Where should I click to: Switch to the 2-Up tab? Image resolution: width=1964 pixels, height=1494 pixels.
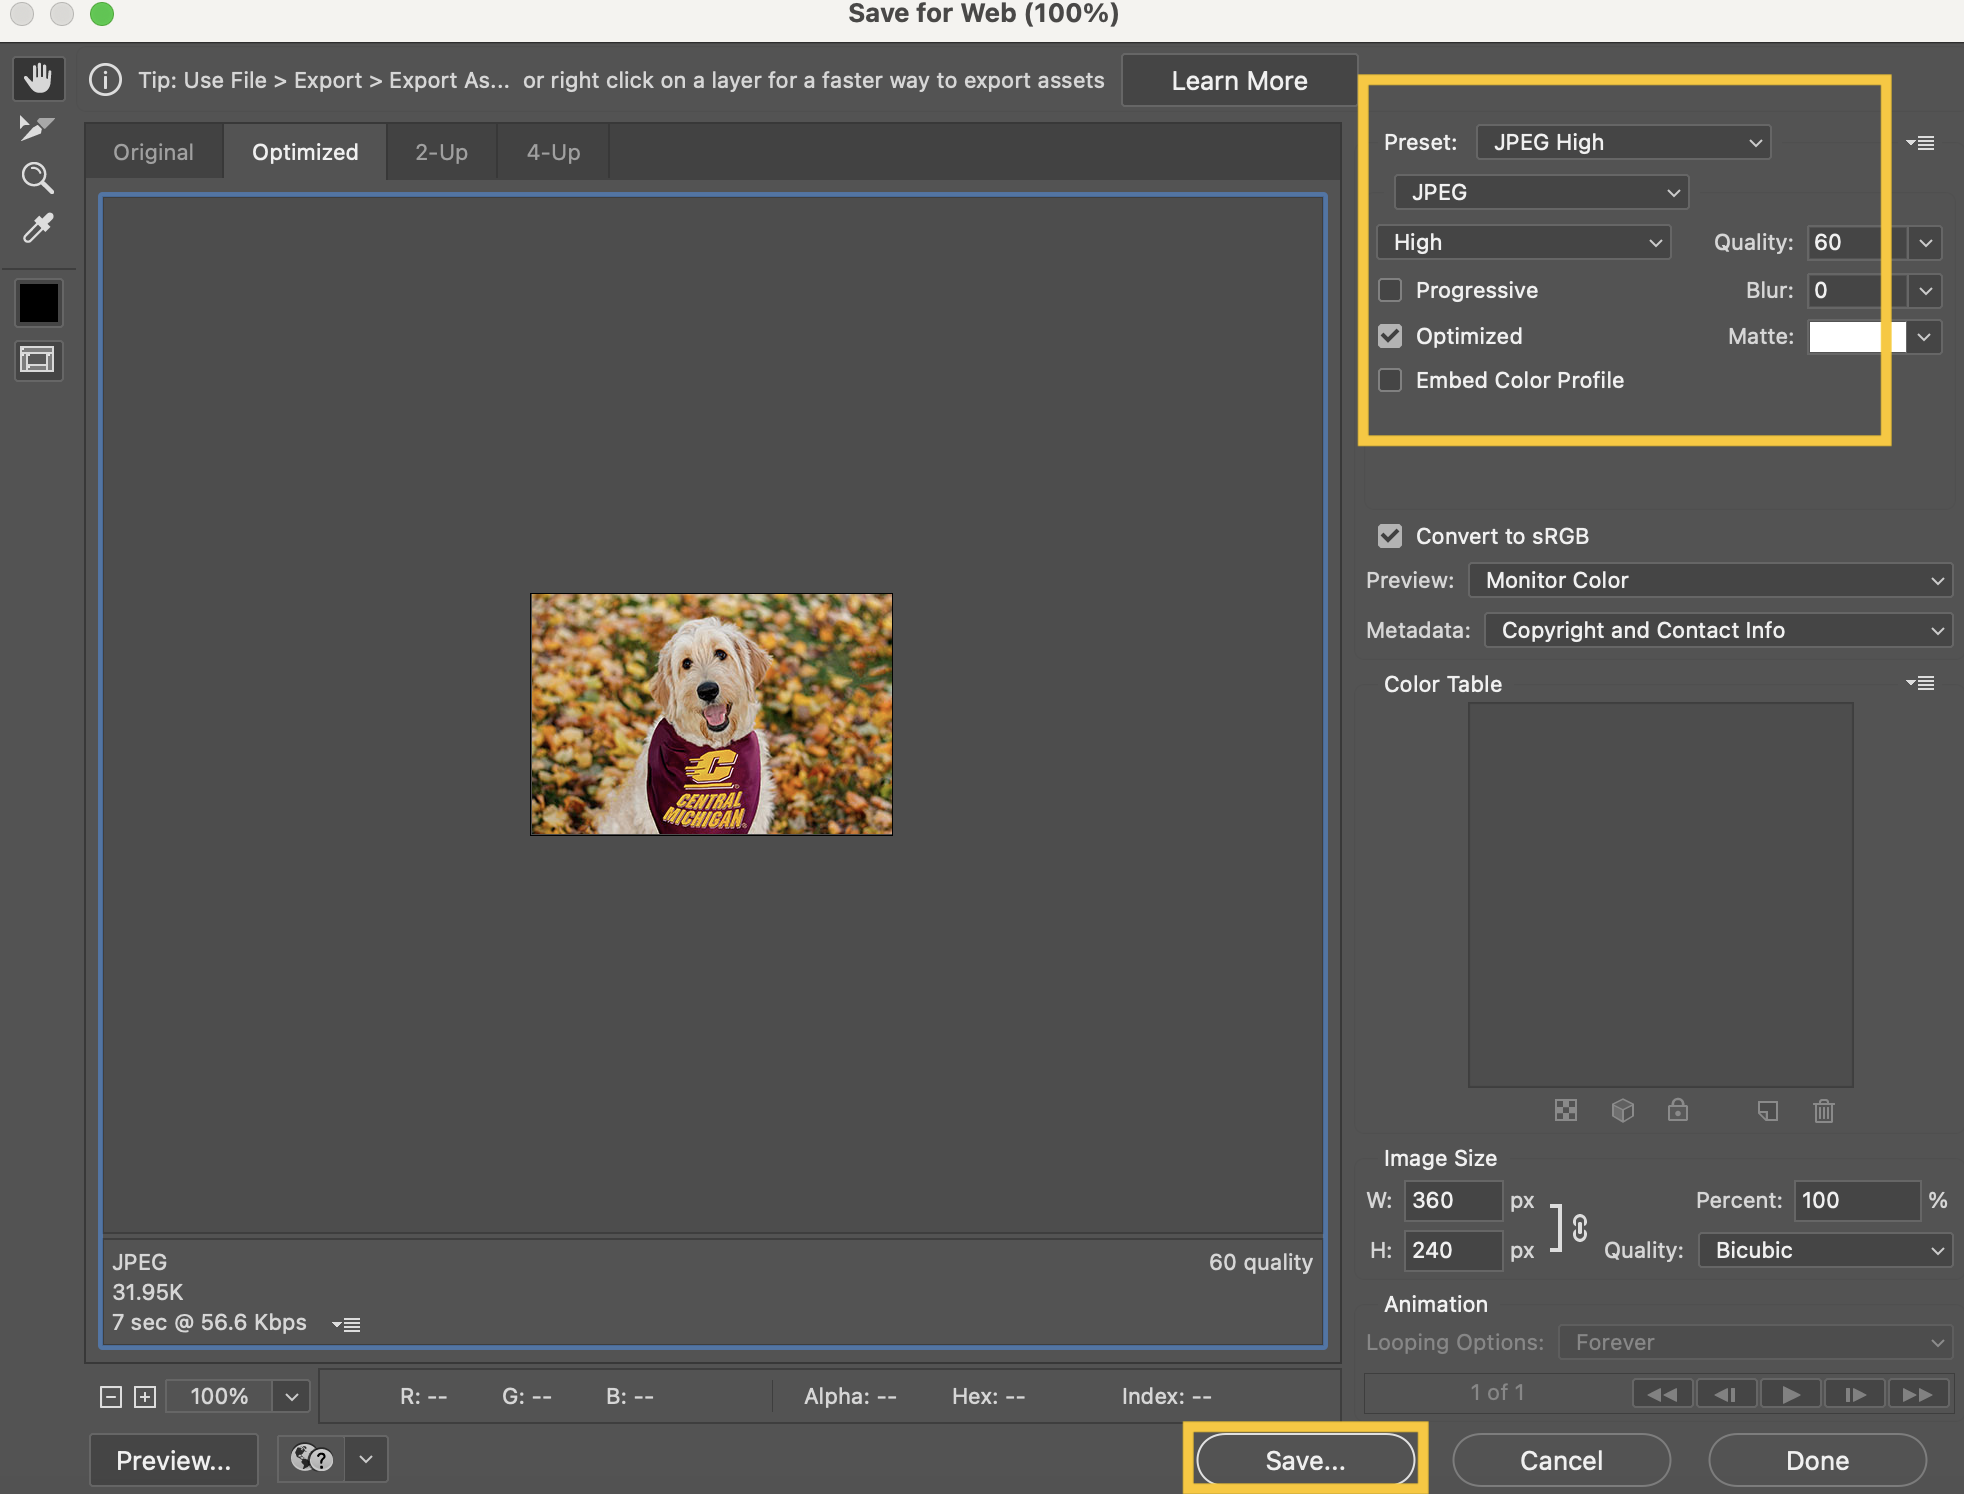click(x=441, y=152)
